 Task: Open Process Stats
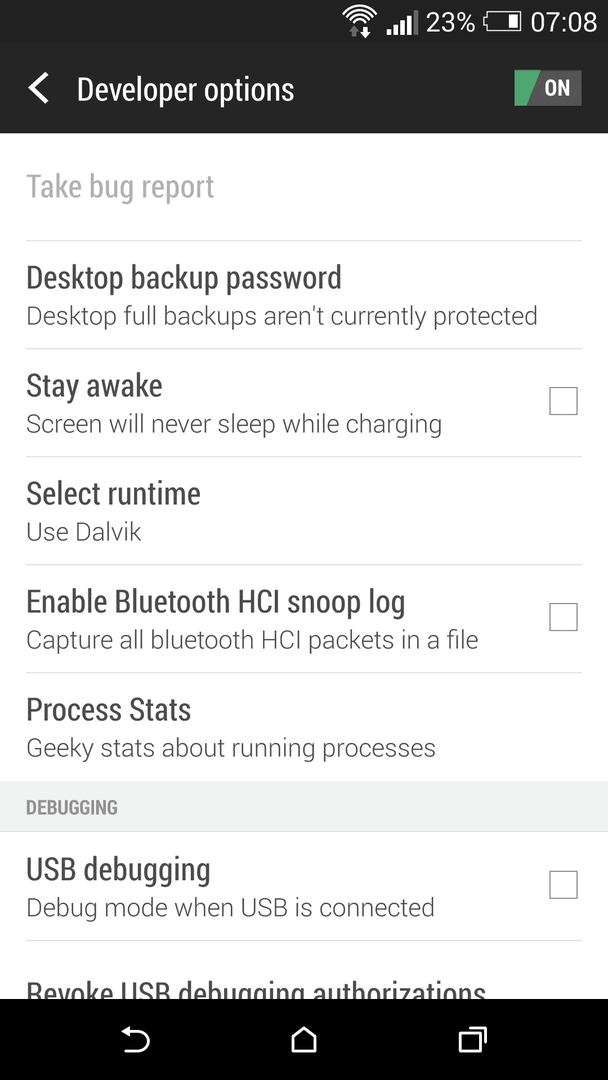304,727
